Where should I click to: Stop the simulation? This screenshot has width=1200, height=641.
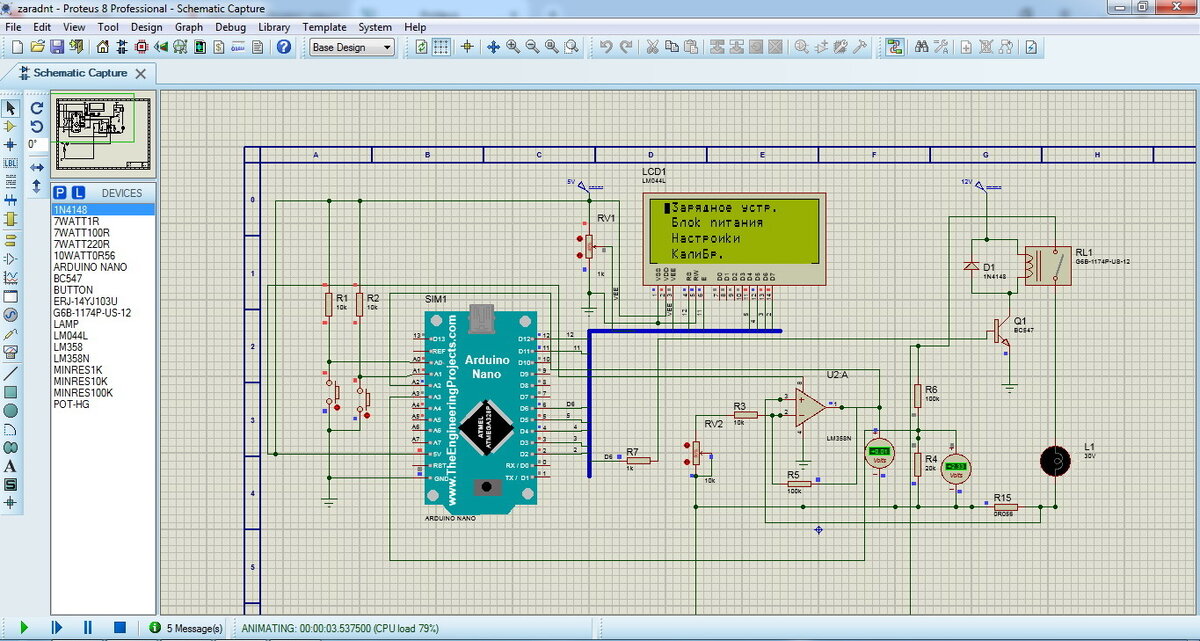[119, 627]
